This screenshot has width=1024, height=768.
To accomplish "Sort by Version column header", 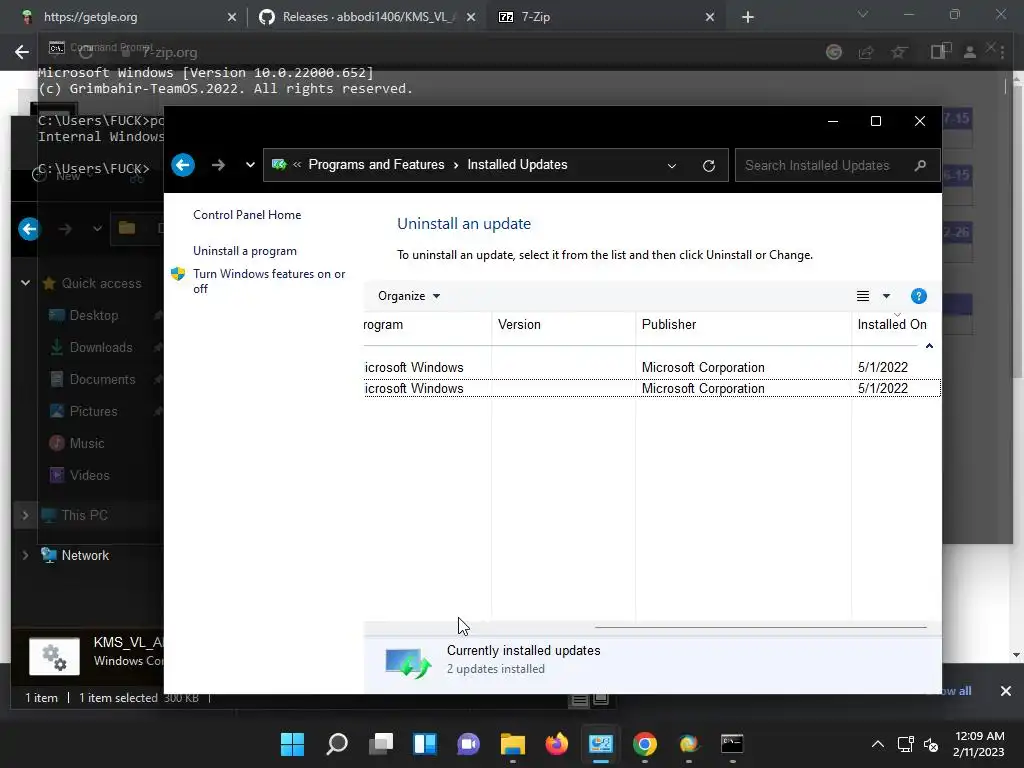I will (x=563, y=325).
